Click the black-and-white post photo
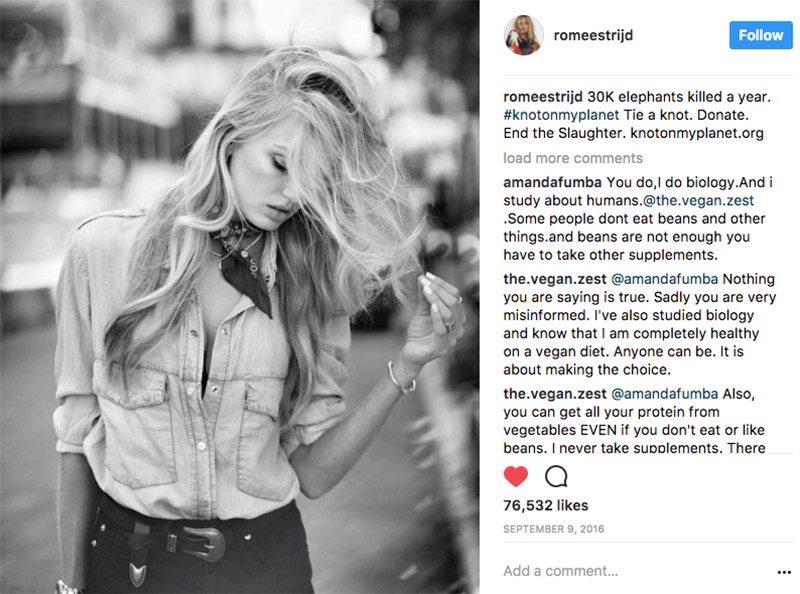 coord(240,297)
